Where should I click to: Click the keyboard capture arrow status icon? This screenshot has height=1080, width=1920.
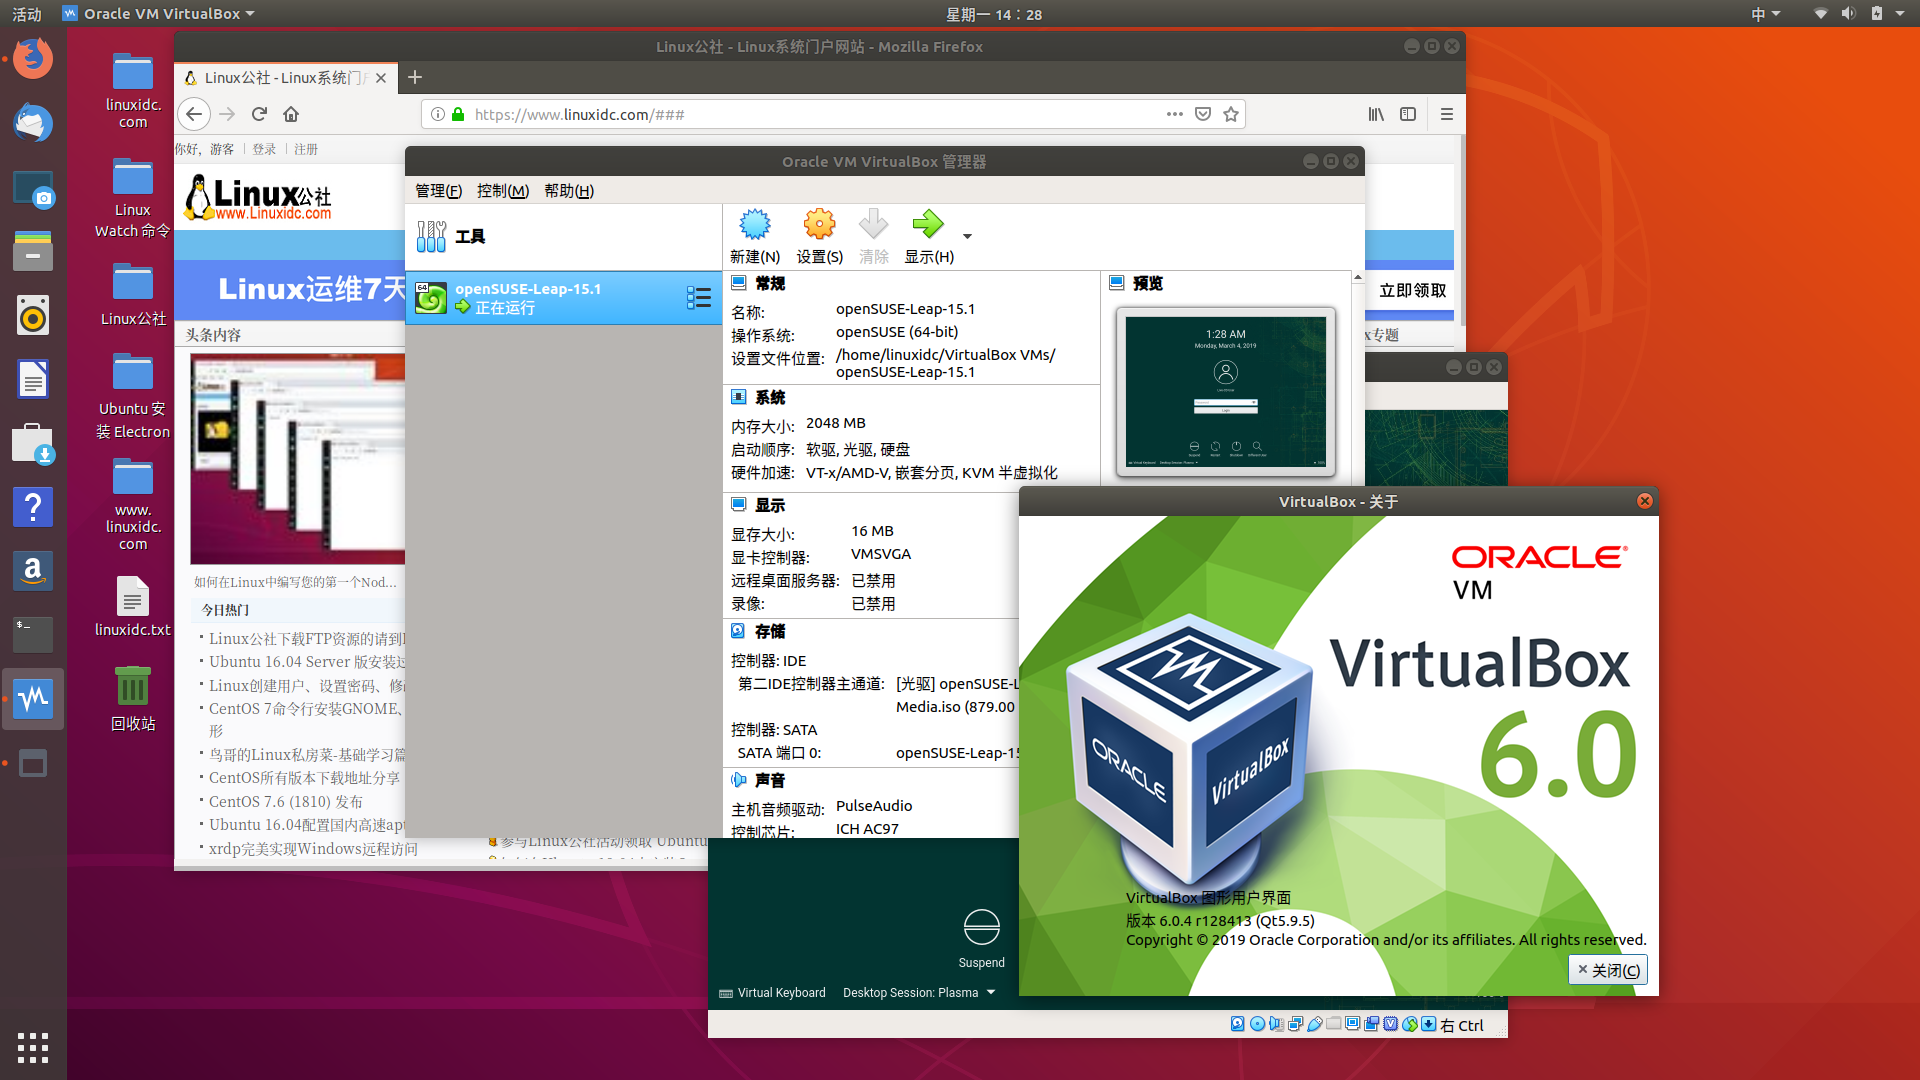(x=1428, y=1024)
